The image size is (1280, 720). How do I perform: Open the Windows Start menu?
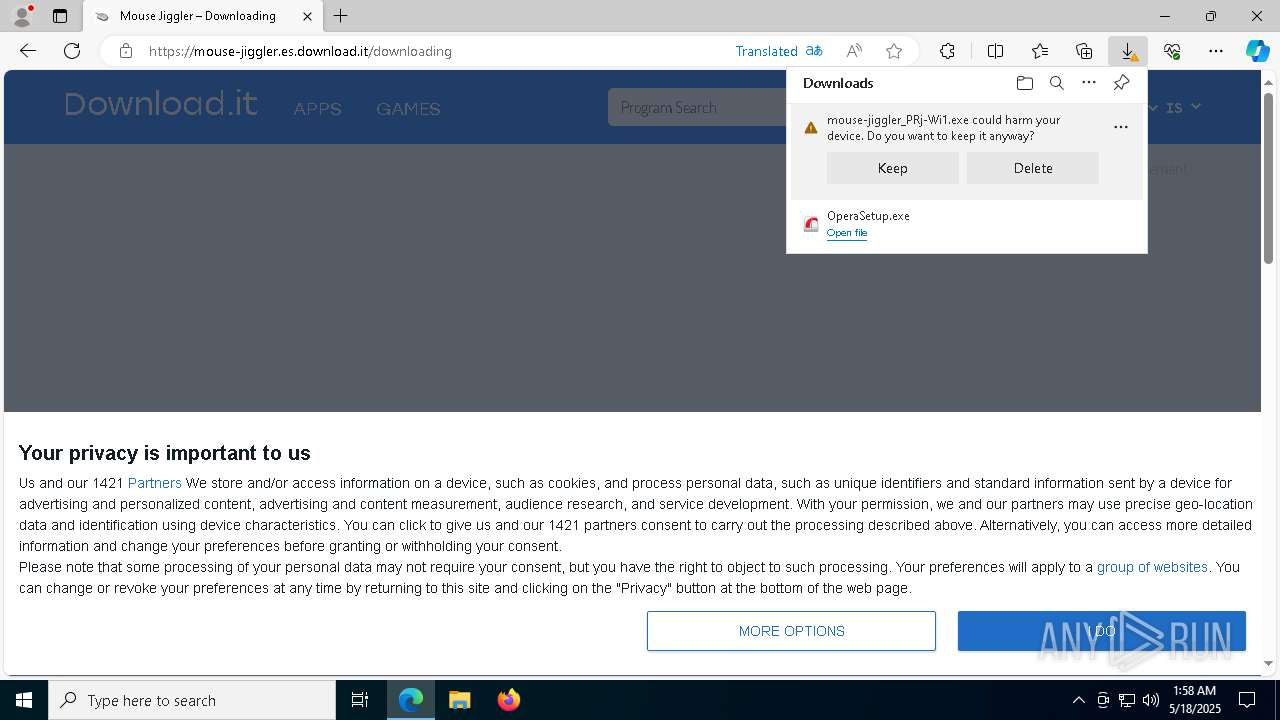point(24,700)
